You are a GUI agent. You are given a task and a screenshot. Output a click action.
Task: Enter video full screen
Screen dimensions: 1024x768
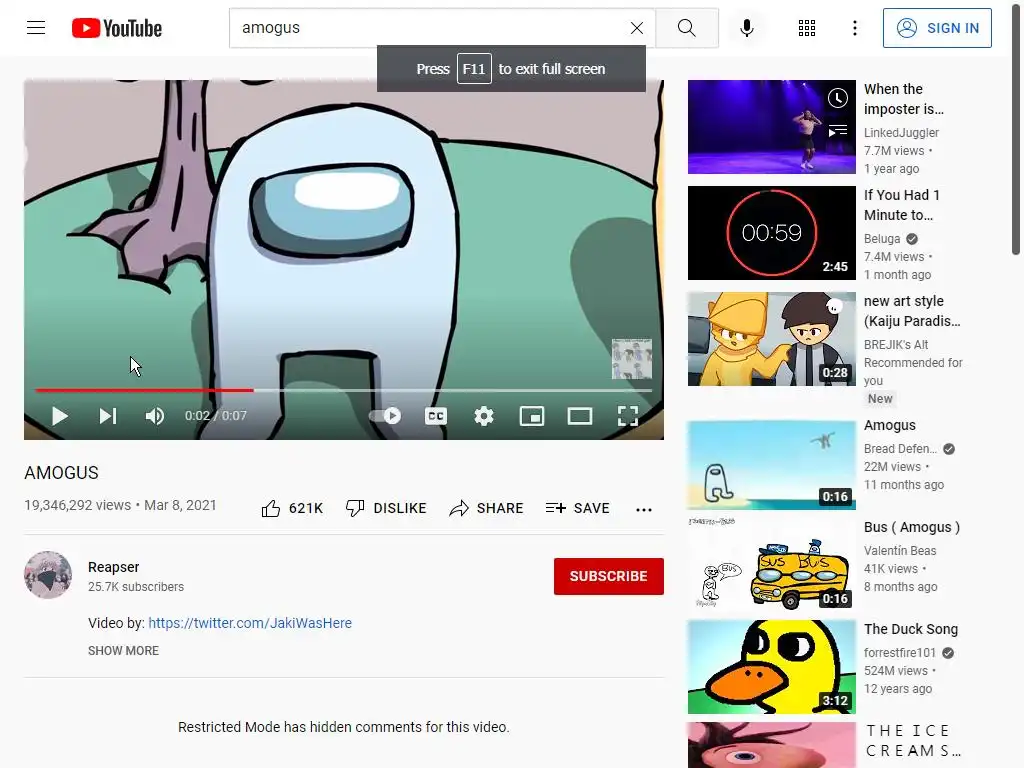(x=628, y=416)
